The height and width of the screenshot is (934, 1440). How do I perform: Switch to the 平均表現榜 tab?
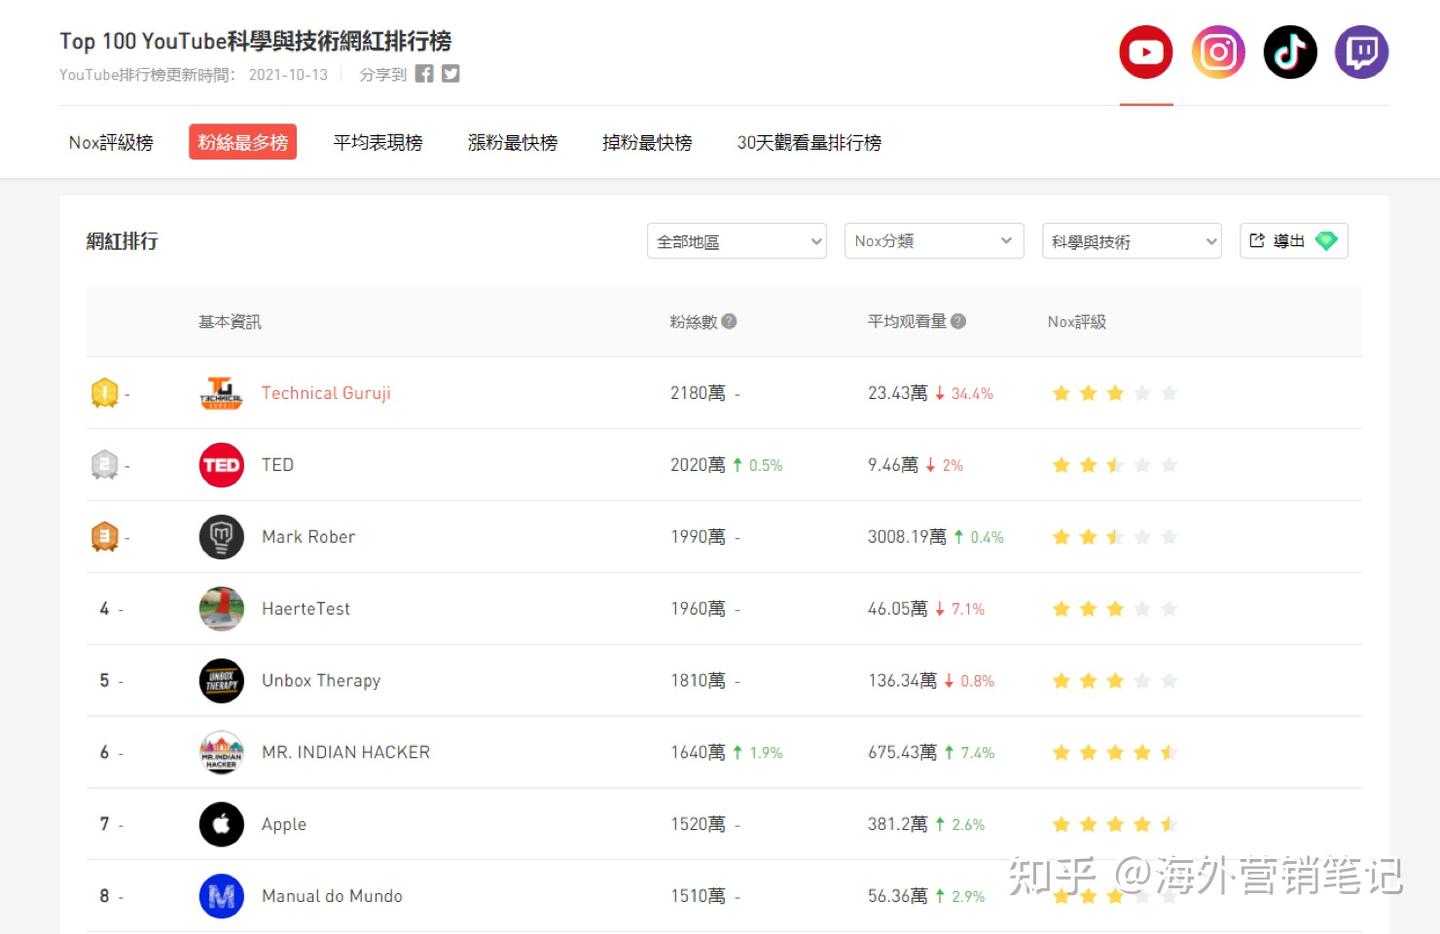pos(378,142)
